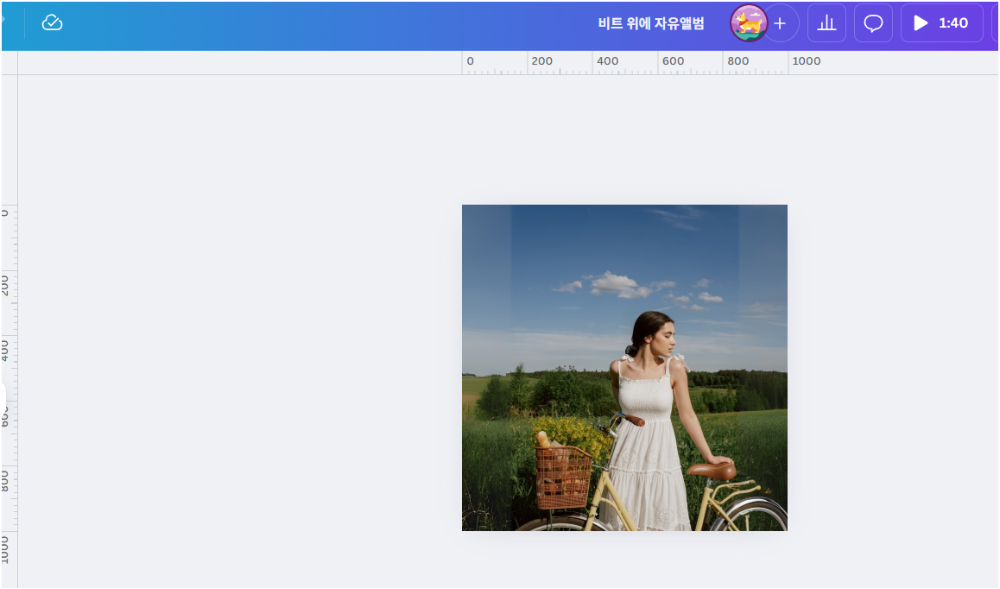Click the cloud save status icon
Viewport: 1000px width, 589px height.
(x=52, y=22)
